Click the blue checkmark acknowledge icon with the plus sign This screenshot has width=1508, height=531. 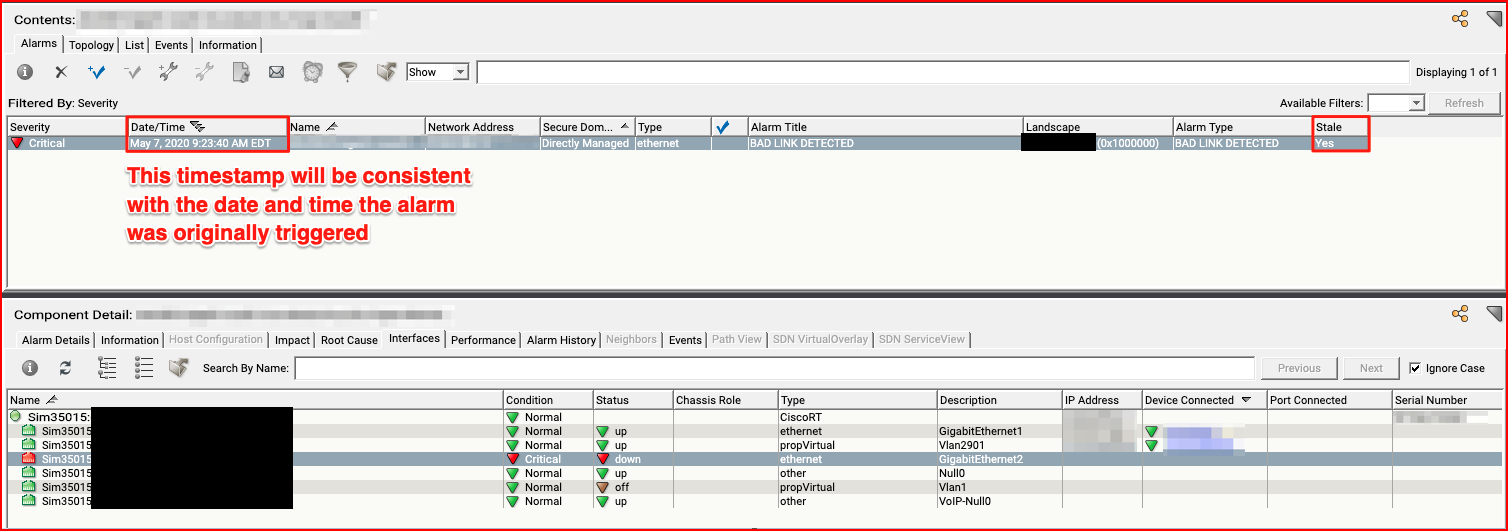[x=97, y=72]
